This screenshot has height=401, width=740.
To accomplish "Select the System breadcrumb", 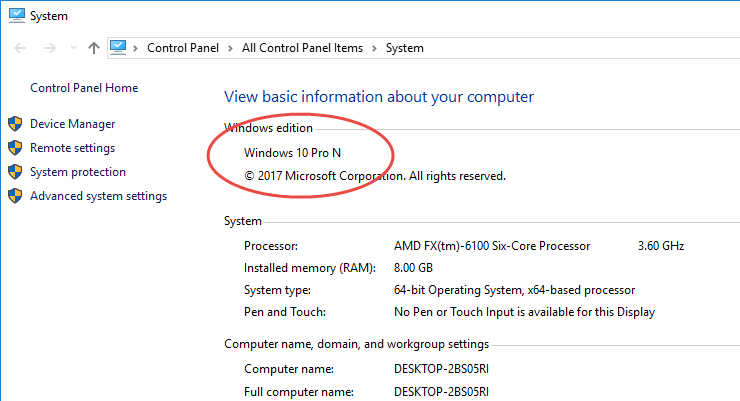I will [404, 48].
